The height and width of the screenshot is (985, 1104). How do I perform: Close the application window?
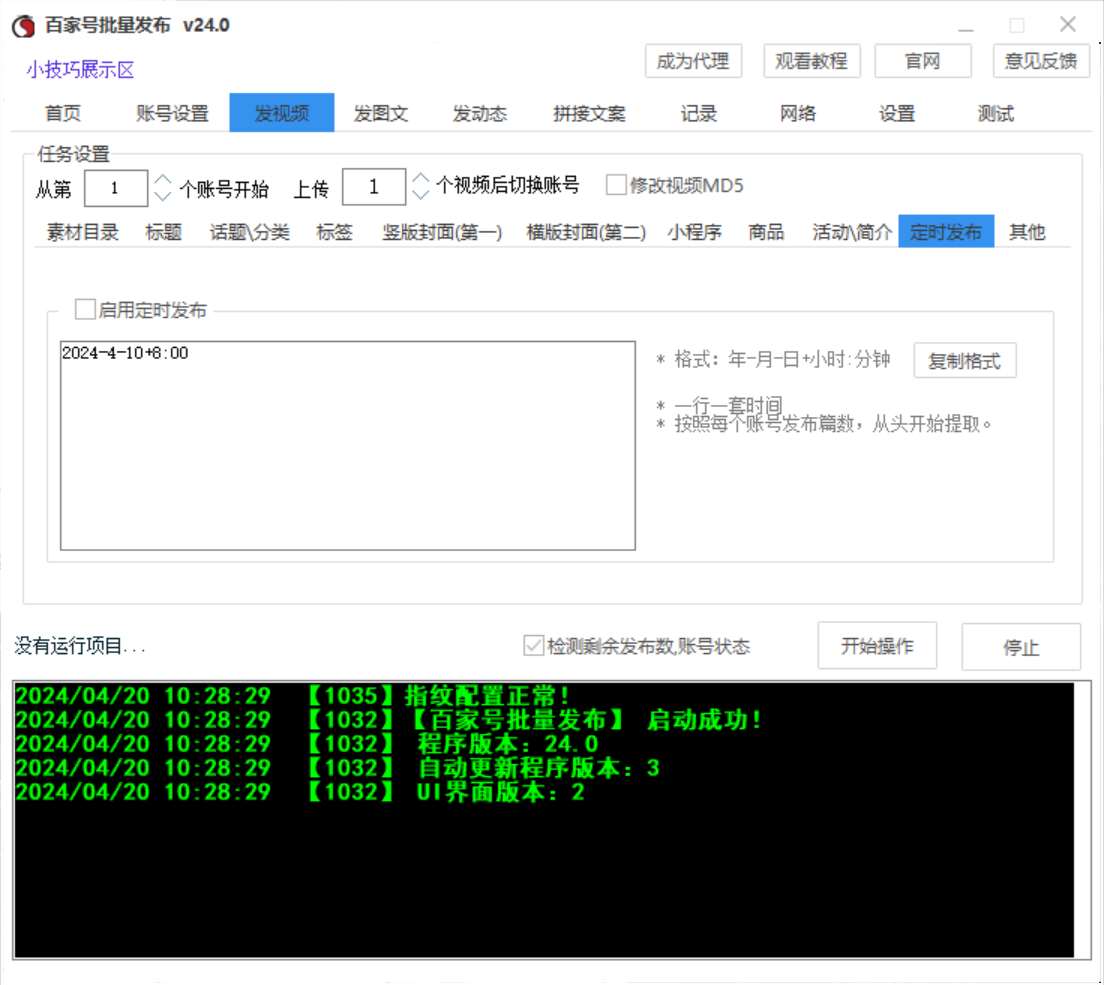point(1067,25)
